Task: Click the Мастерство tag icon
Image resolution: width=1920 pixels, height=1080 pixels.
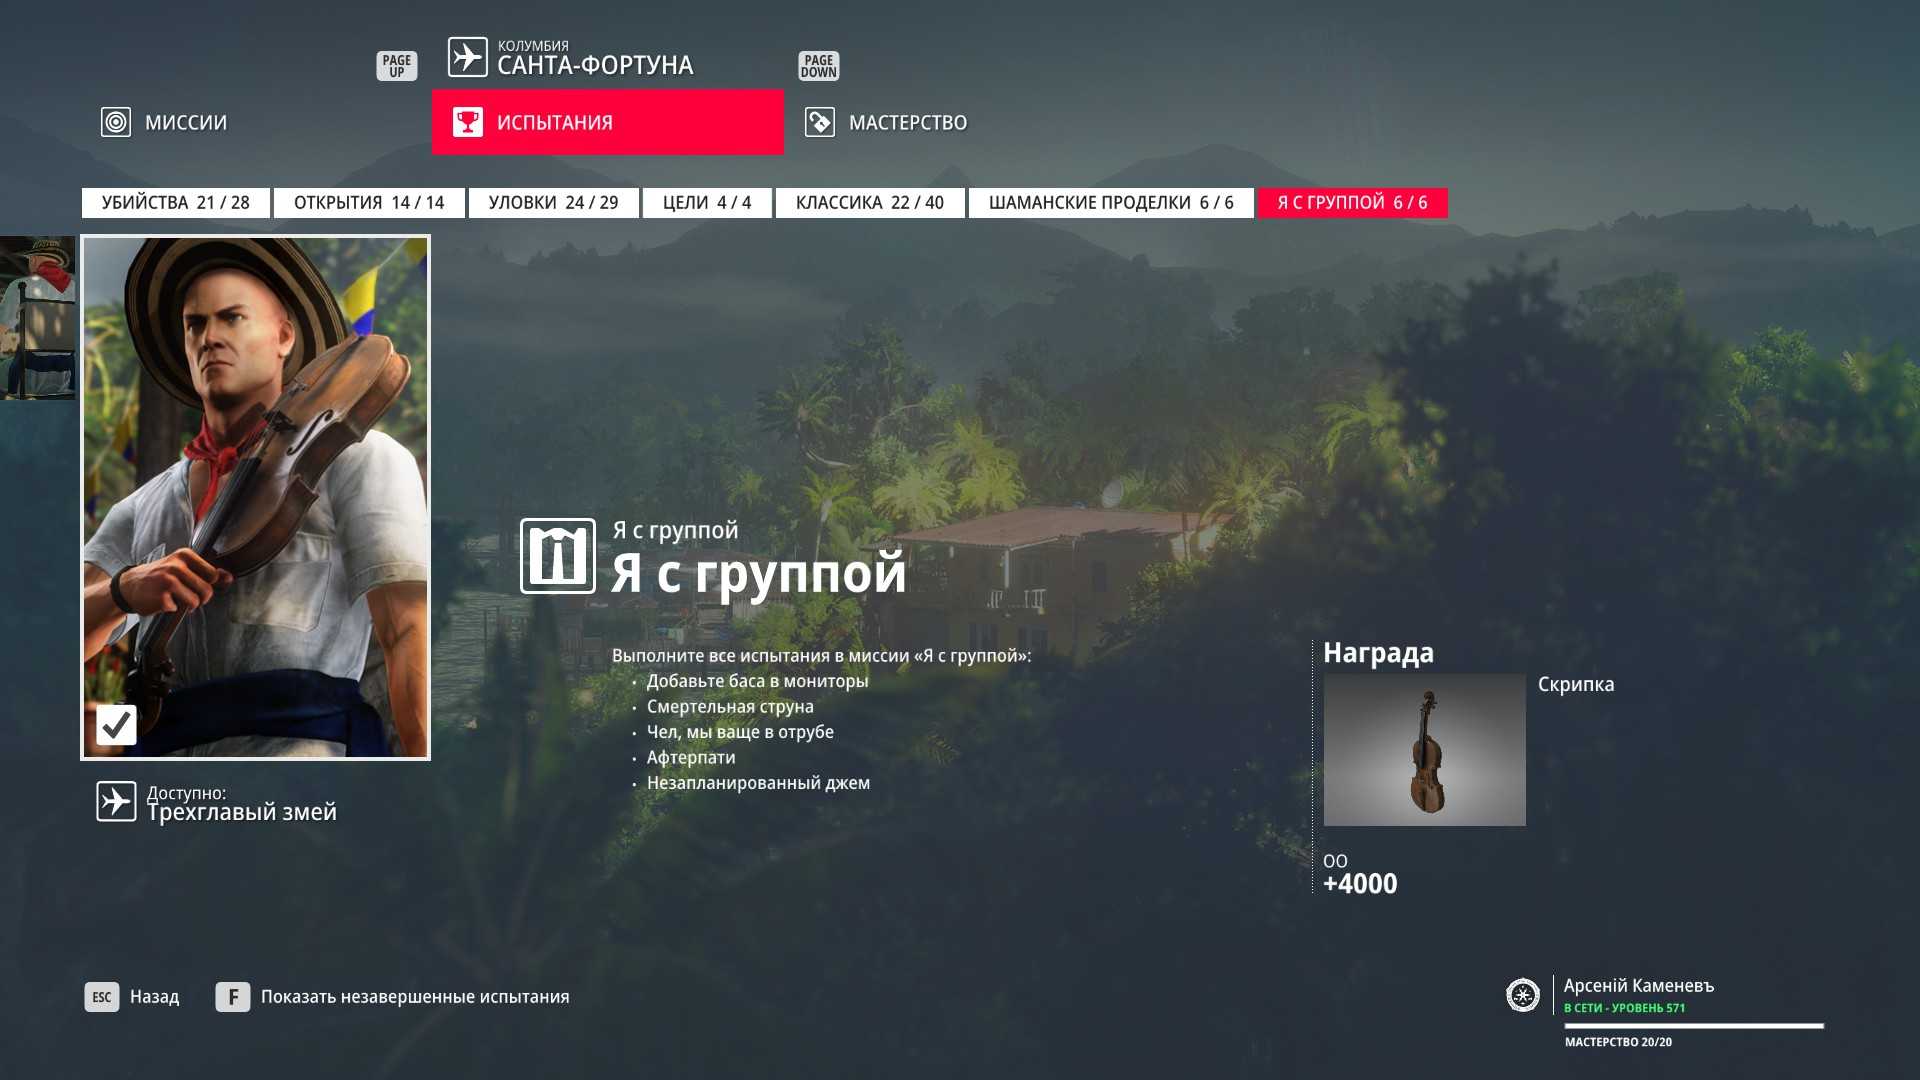Action: 819,122
